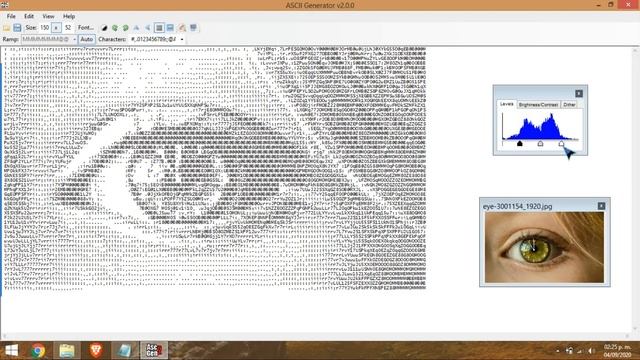Click the AscGen taskbar icon
The image size is (640, 360).
coord(154,351)
